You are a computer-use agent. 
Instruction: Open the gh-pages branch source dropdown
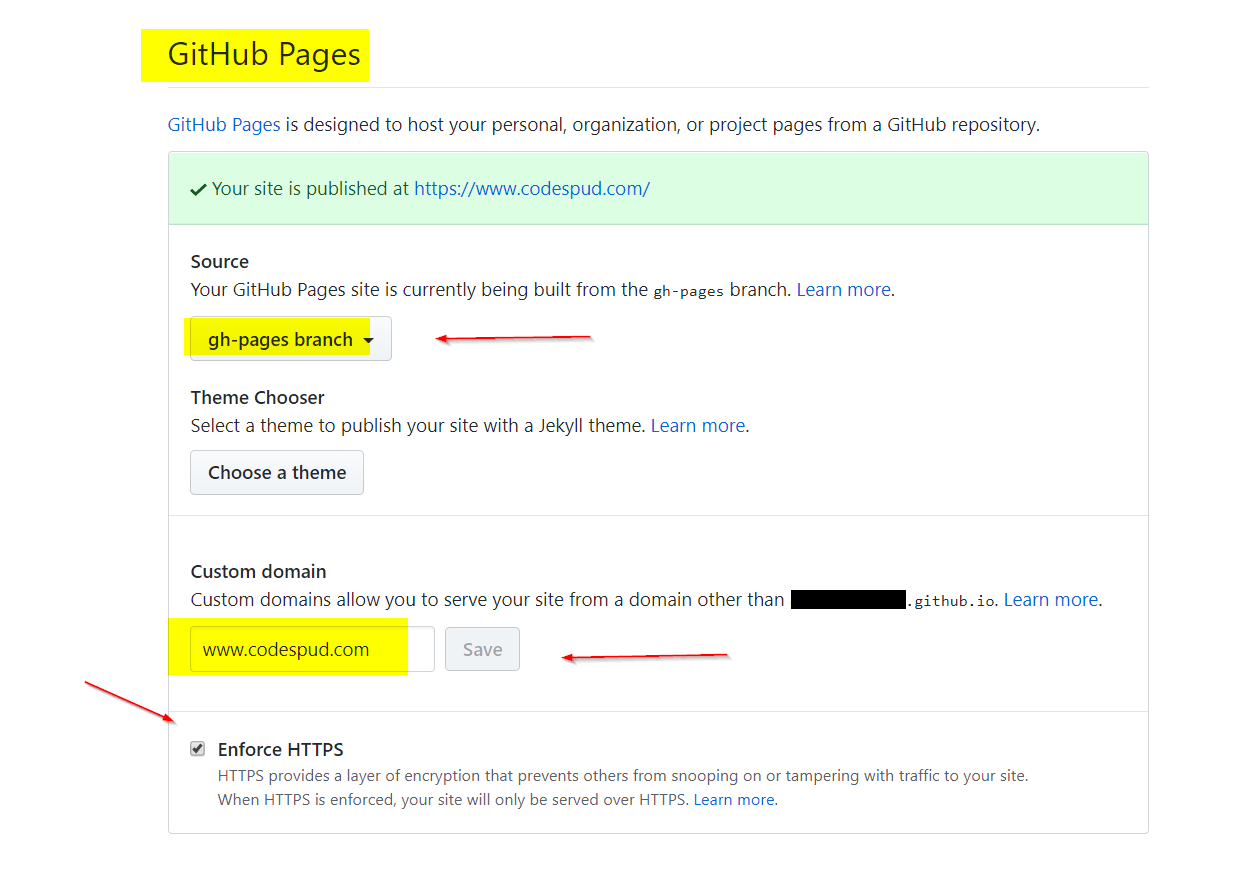click(x=291, y=339)
